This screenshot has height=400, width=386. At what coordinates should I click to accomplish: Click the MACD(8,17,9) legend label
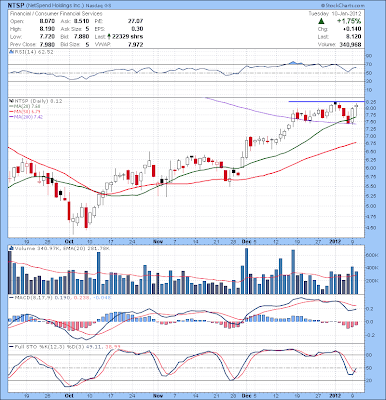(33, 297)
